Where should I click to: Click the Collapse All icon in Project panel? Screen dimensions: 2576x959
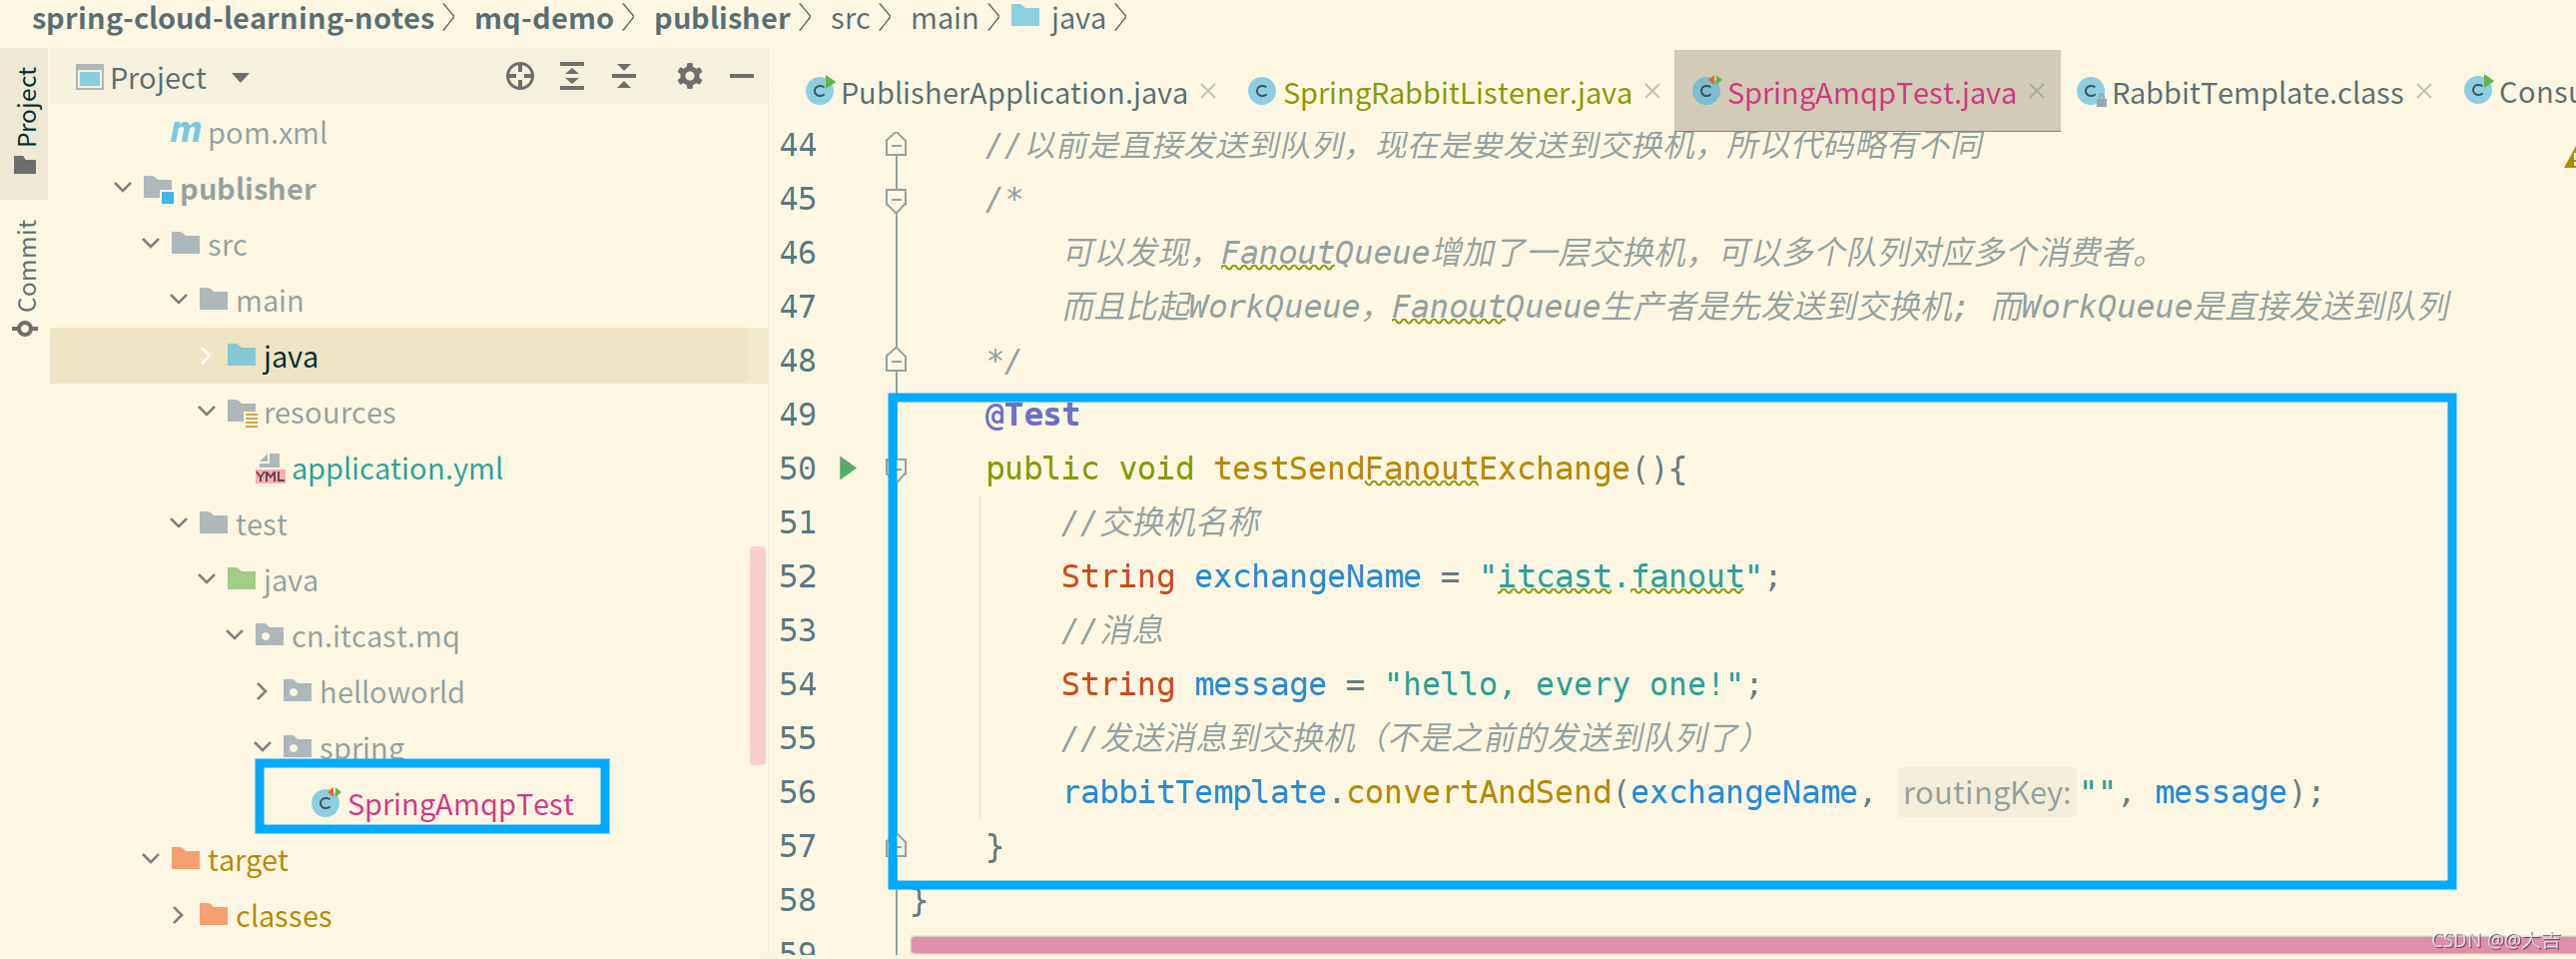pyautogui.click(x=624, y=76)
